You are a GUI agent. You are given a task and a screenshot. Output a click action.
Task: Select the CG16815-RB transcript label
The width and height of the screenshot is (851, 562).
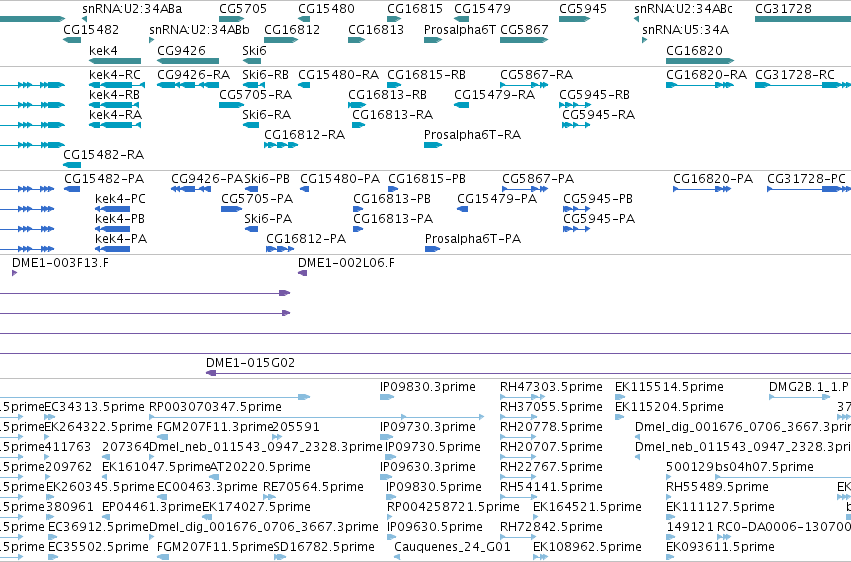click(426, 74)
